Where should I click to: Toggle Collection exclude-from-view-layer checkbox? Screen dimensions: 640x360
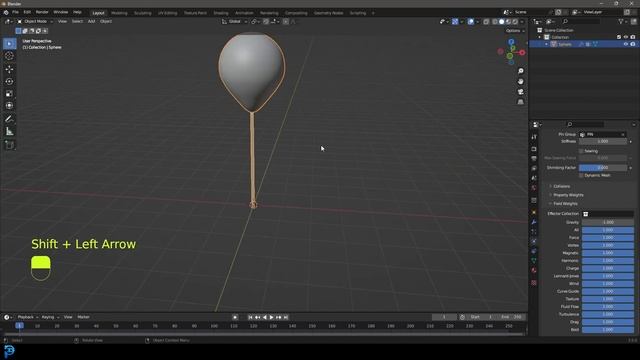pyautogui.click(x=619, y=37)
